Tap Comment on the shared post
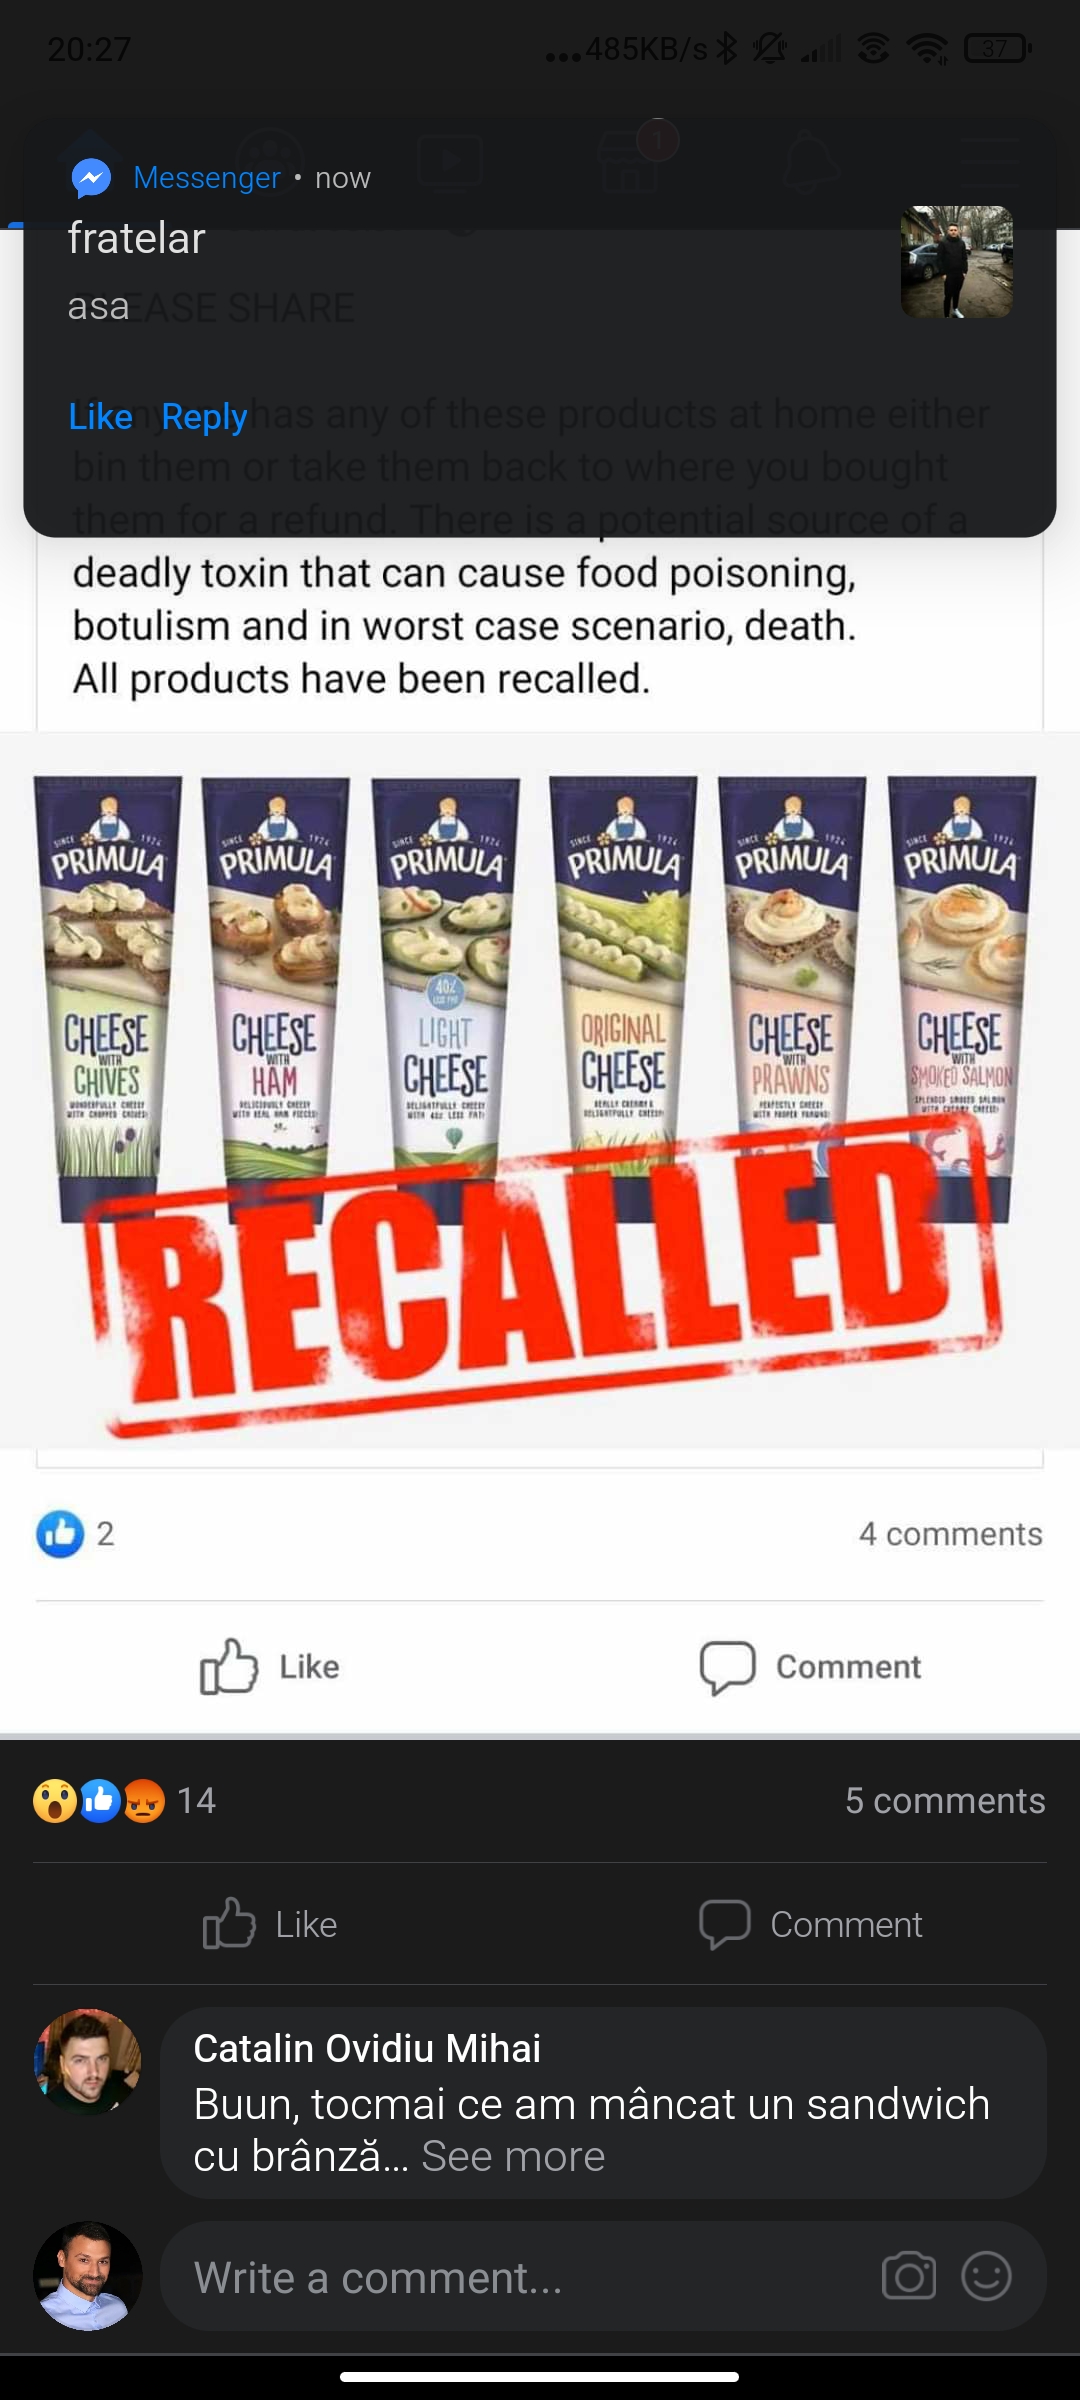 810,1667
